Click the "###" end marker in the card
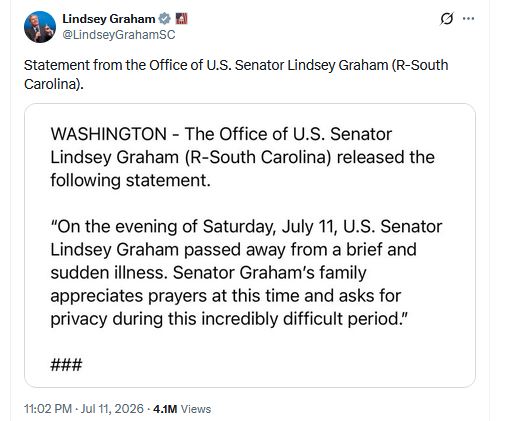The image size is (505, 421). (x=66, y=365)
